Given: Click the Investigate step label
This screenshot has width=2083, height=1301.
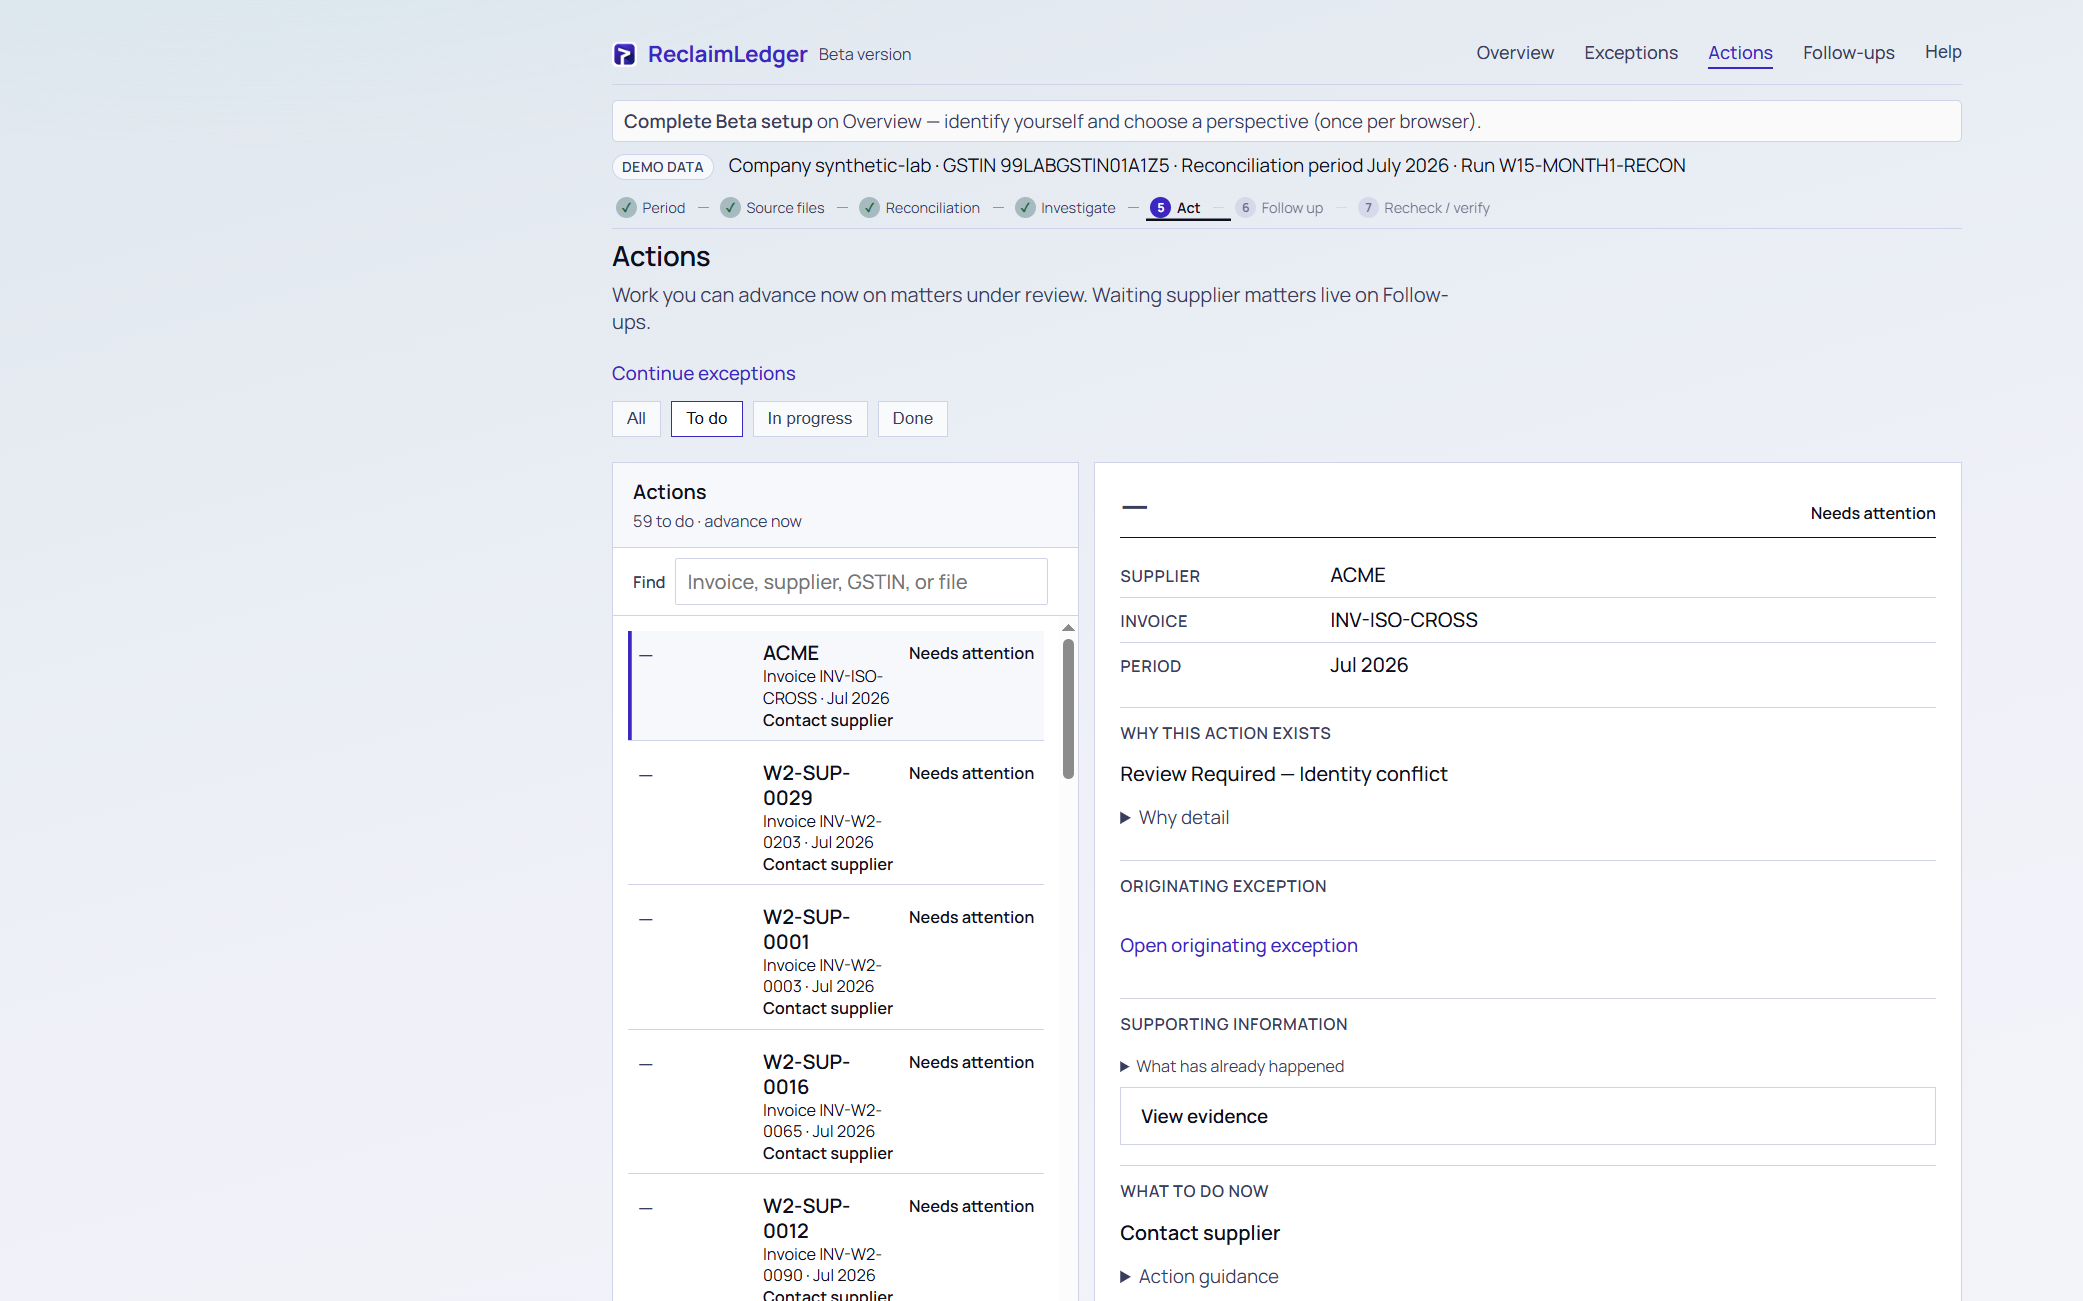Looking at the screenshot, I should pos(1078,208).
